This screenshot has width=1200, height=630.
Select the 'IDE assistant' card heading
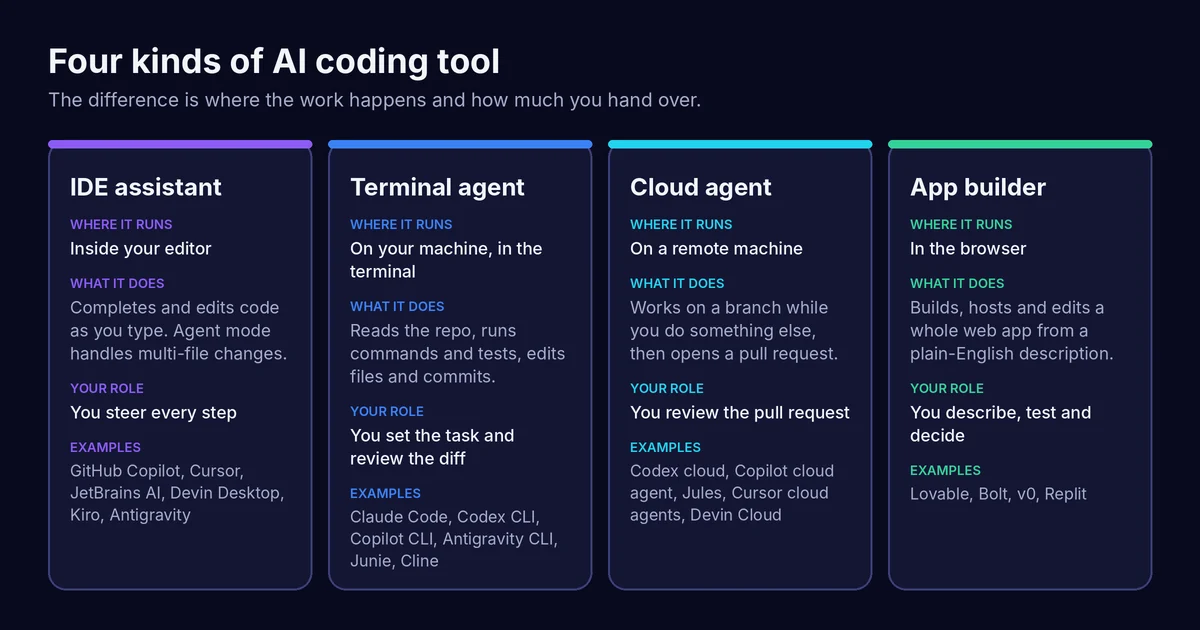point(146,187)
